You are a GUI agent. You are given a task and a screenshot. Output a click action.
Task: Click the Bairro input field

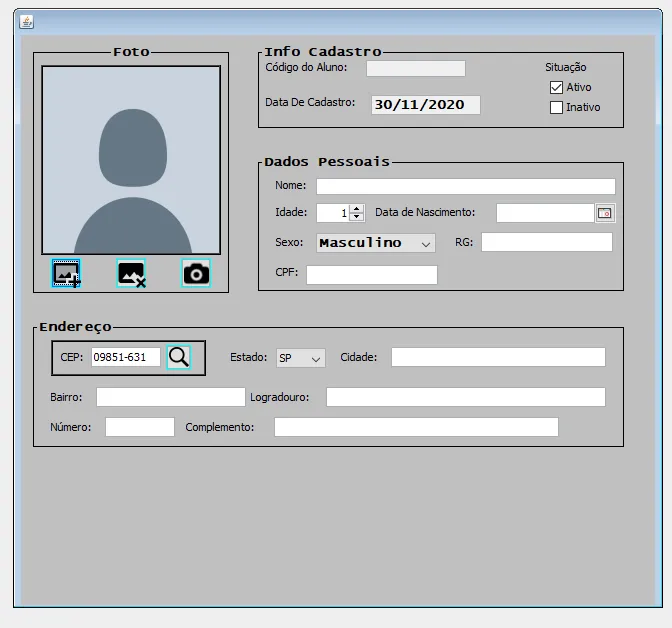click(171, 397)
